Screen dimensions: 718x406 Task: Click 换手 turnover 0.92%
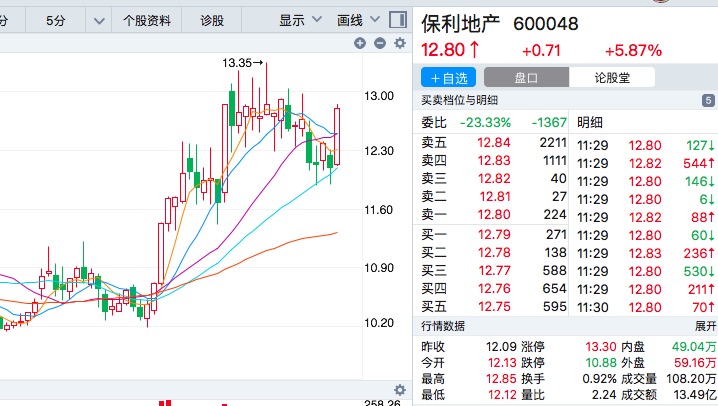coord(599,379)
